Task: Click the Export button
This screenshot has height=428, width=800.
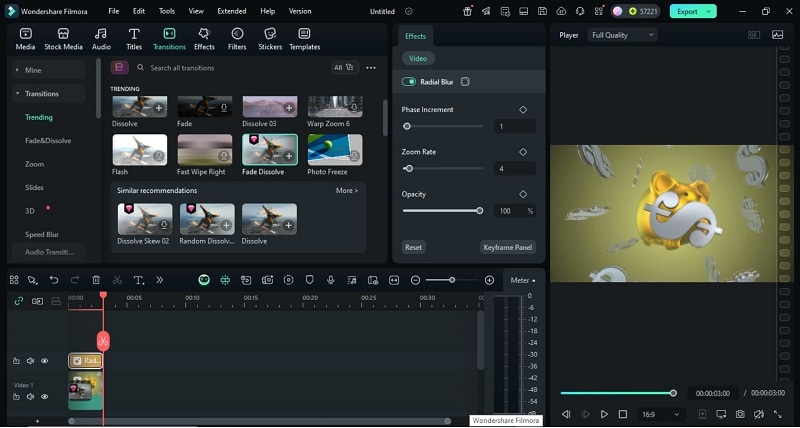Action: [x=687, y=11]
